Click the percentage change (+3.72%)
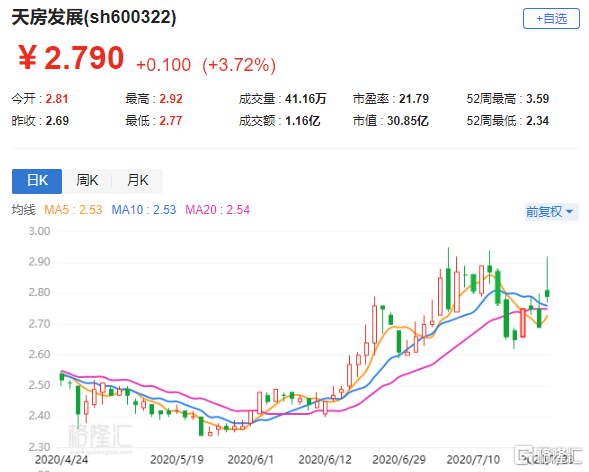The image size is (589, 472). tap(239, 65)
